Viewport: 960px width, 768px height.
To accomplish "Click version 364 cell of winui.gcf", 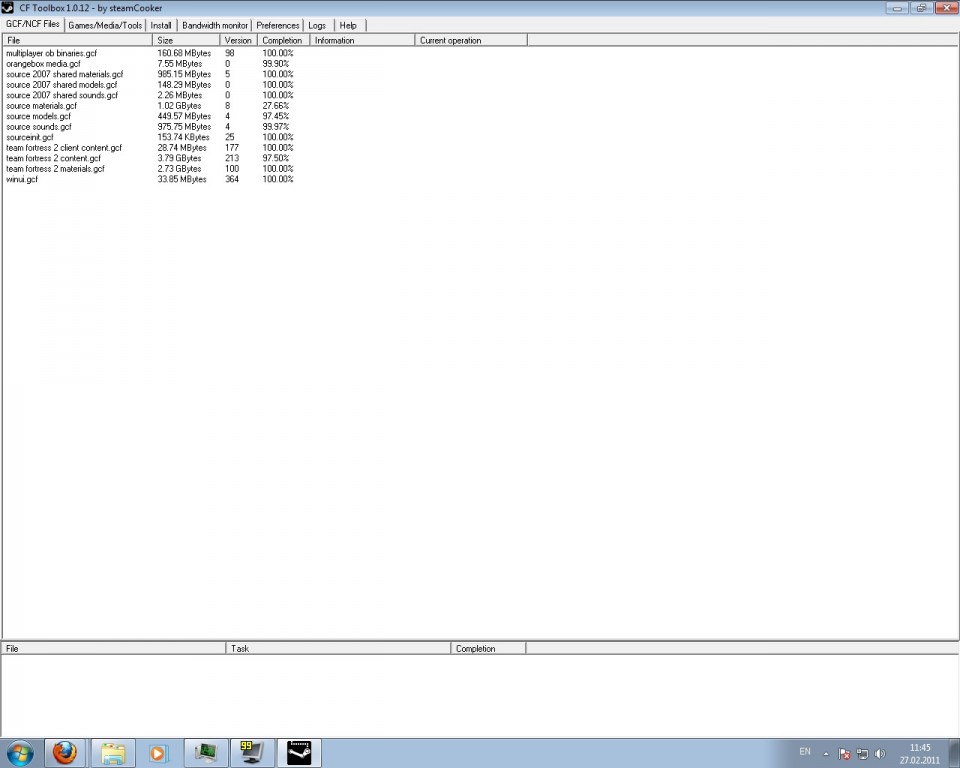I will tap(231, 179).
